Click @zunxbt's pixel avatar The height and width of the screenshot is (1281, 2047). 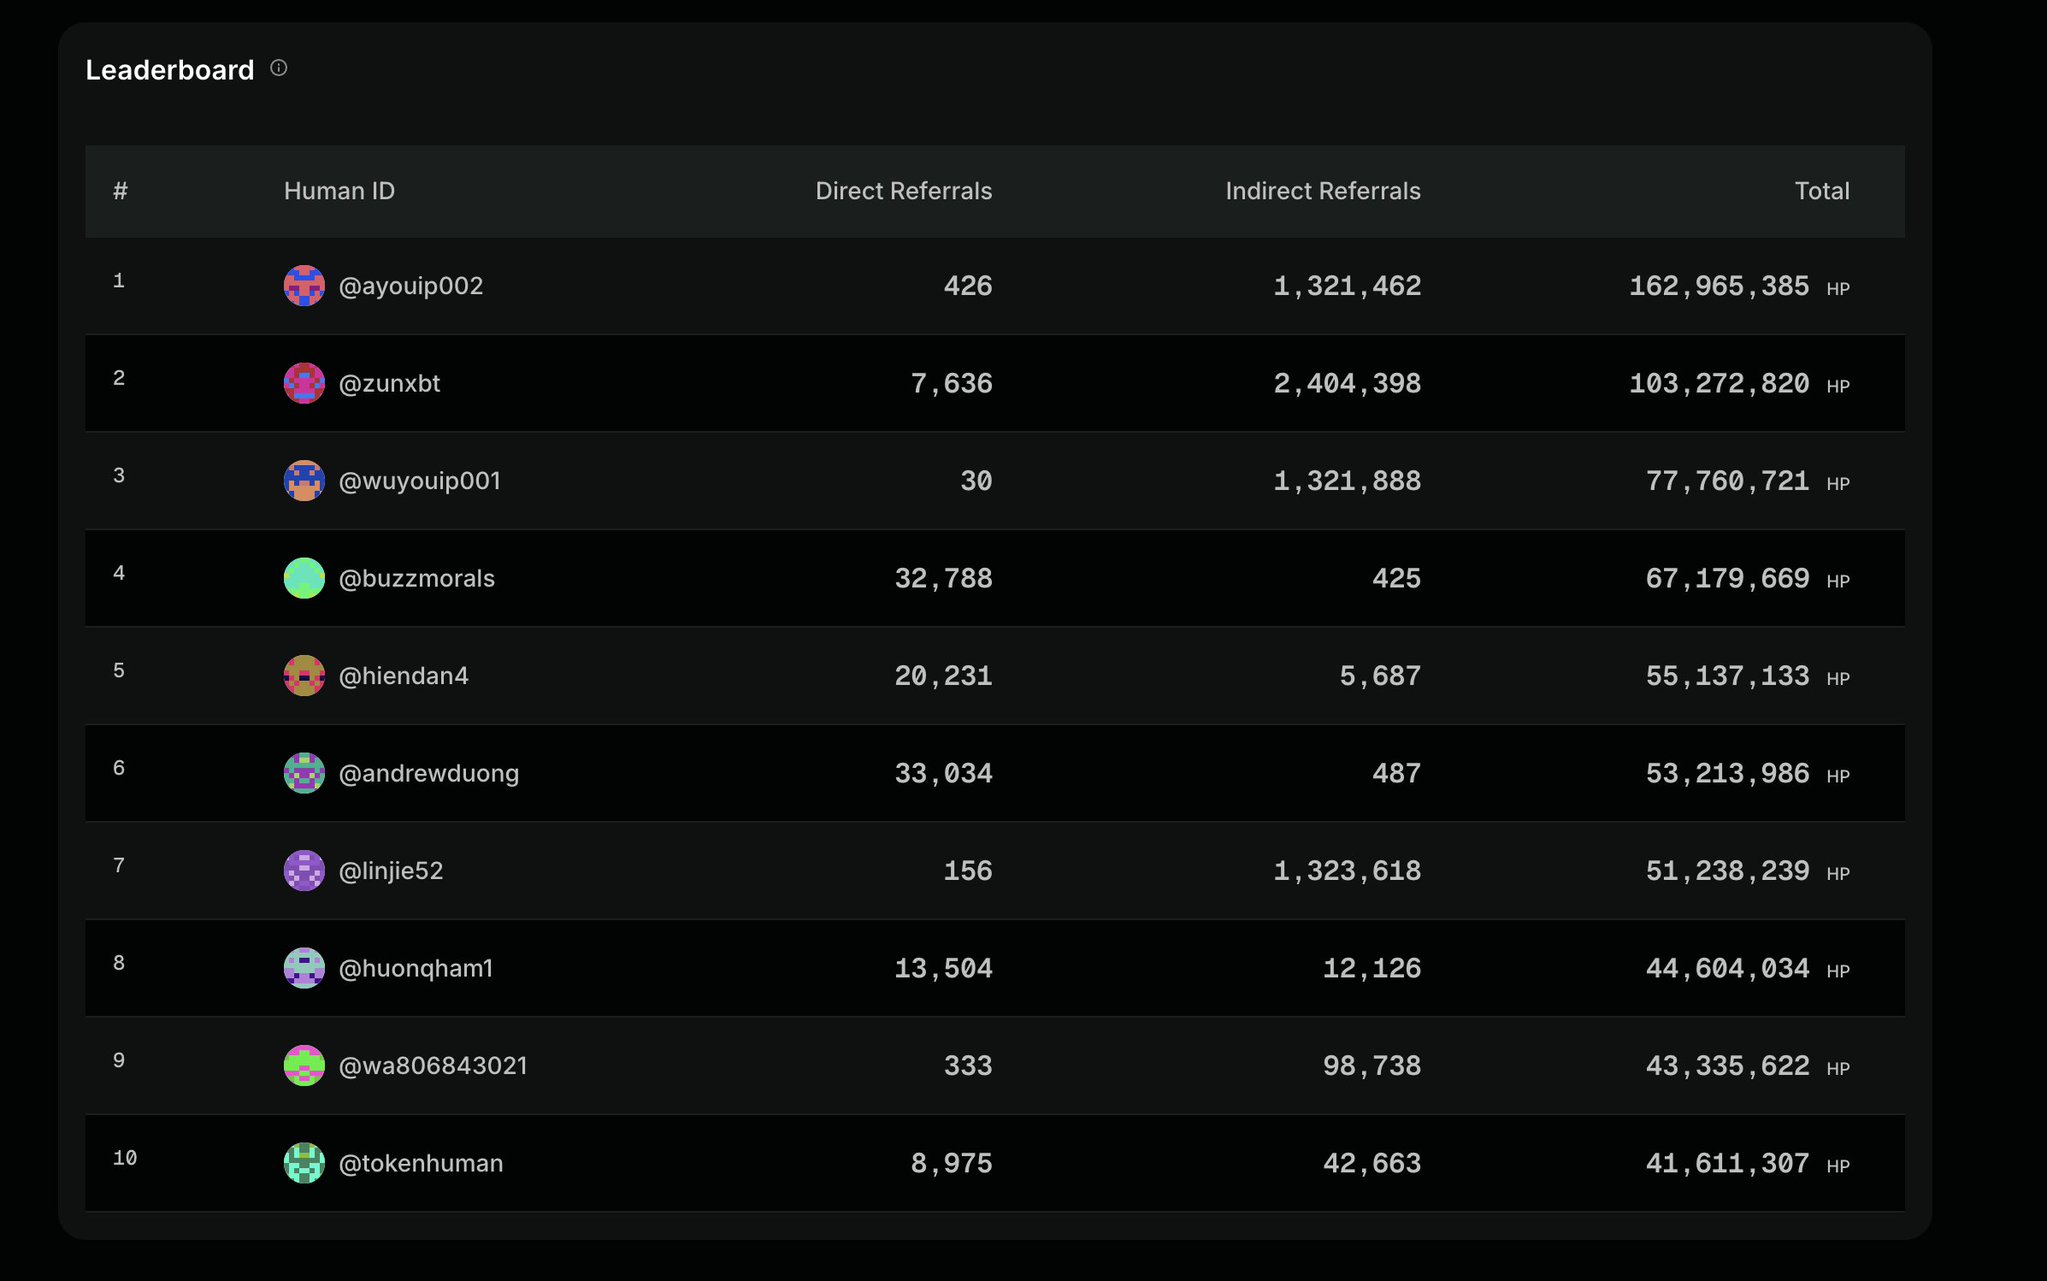coord(304,383)
